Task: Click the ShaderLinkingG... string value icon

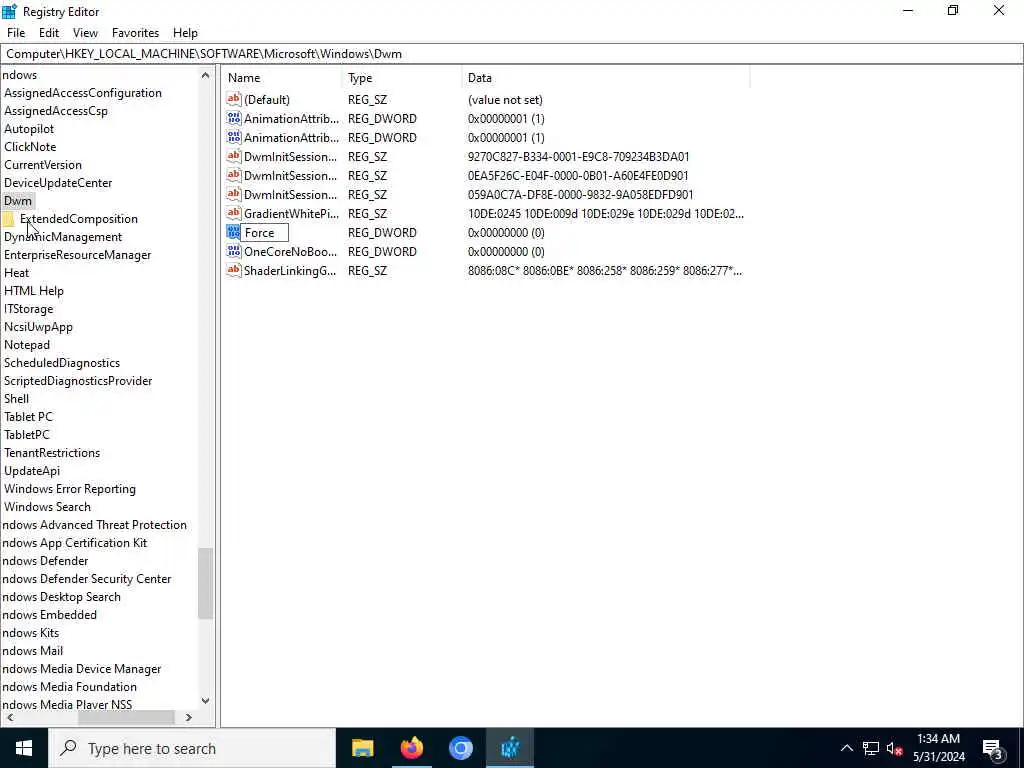Action: click(x=234, y=270)
